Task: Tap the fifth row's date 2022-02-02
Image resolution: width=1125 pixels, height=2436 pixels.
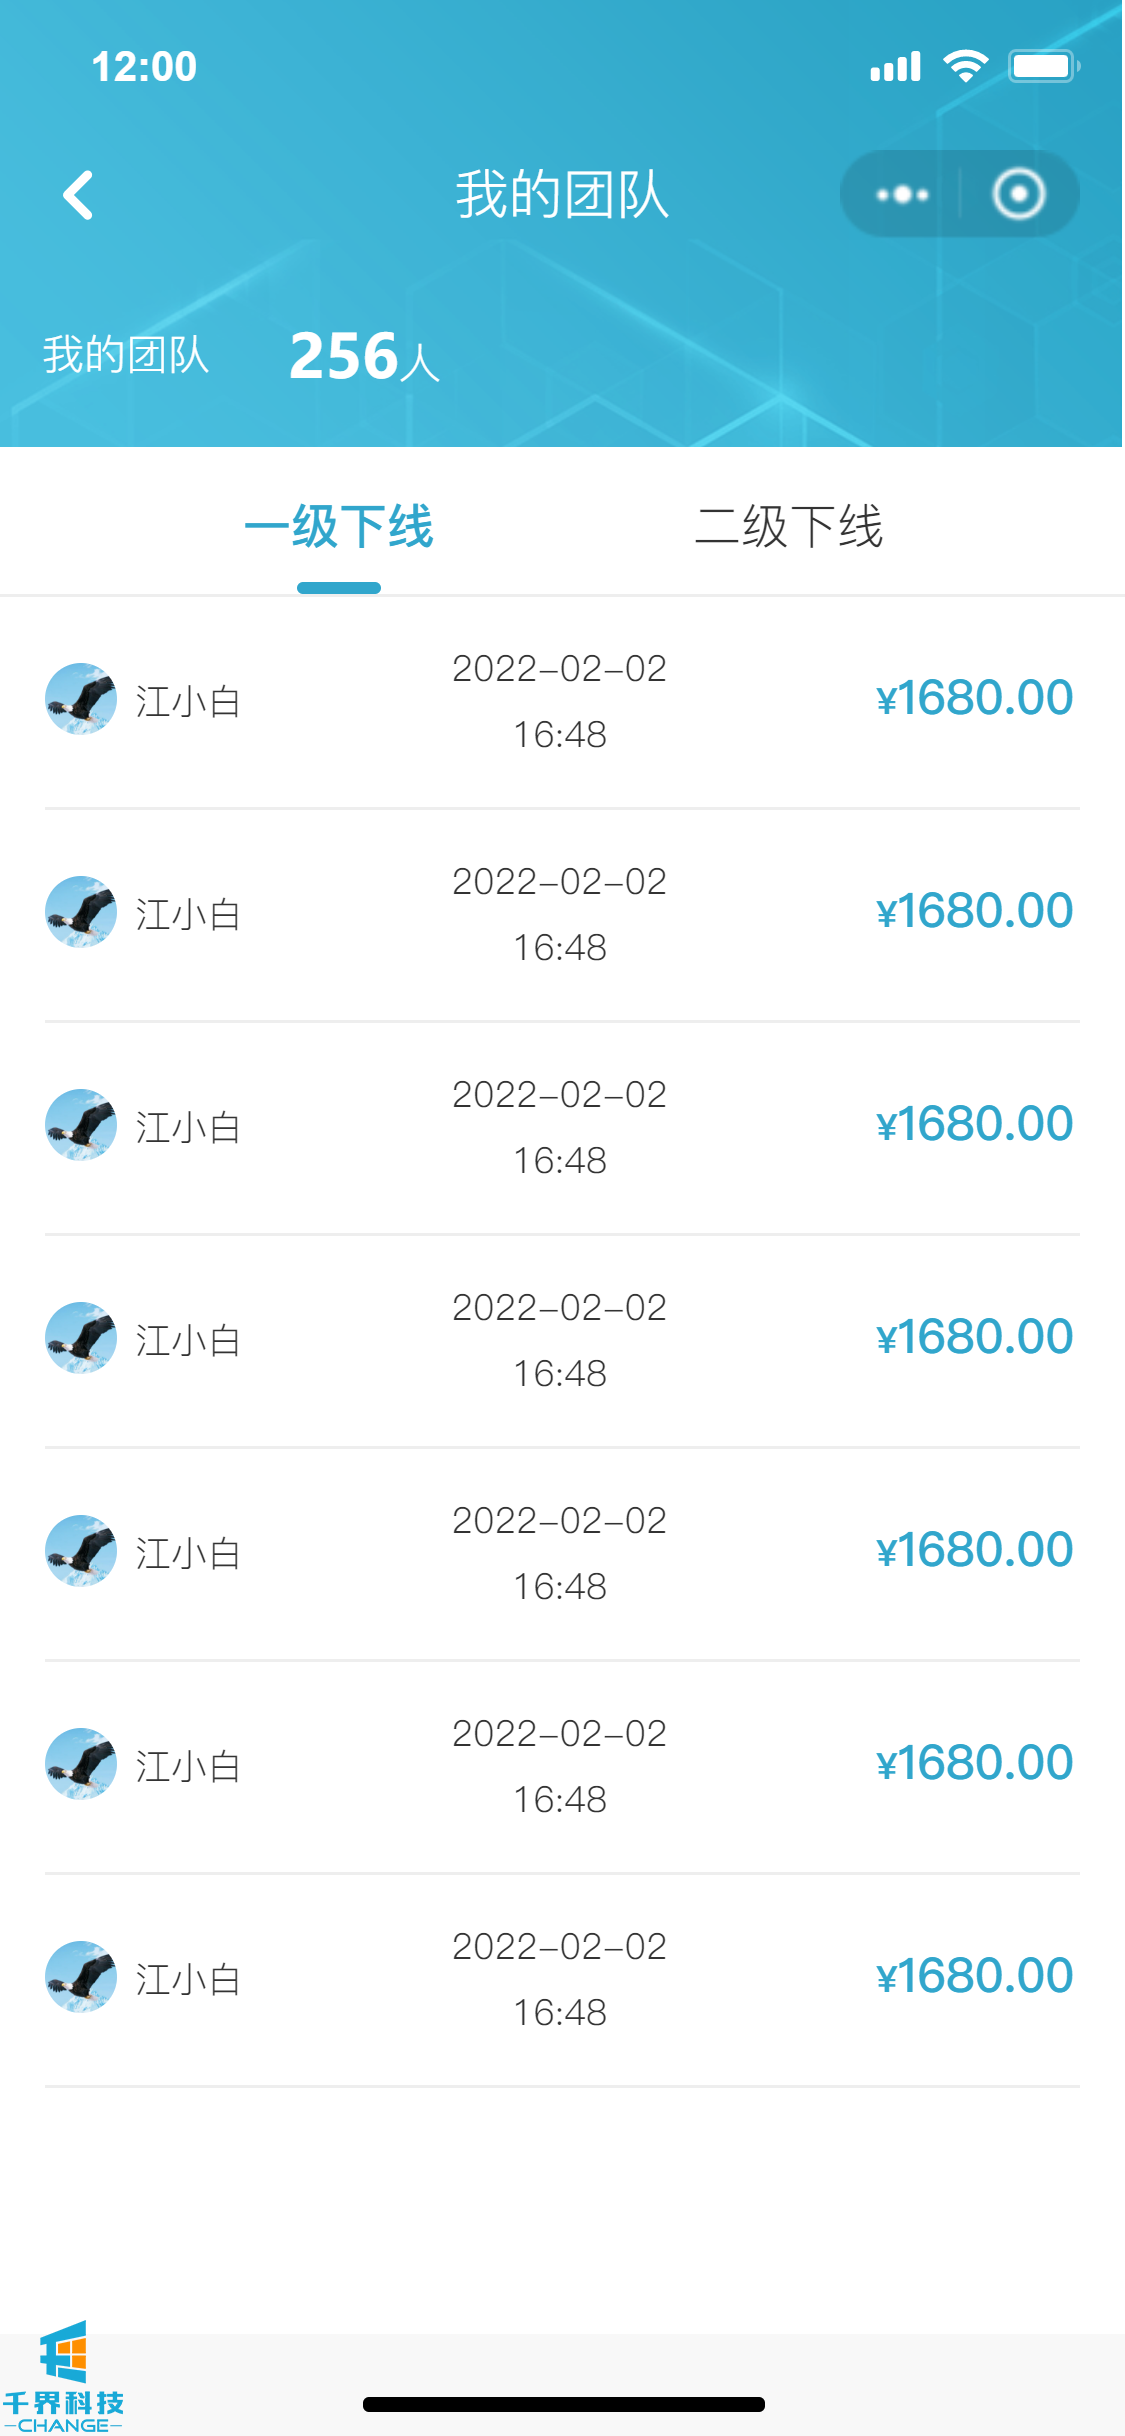Action: point(559,1521)
